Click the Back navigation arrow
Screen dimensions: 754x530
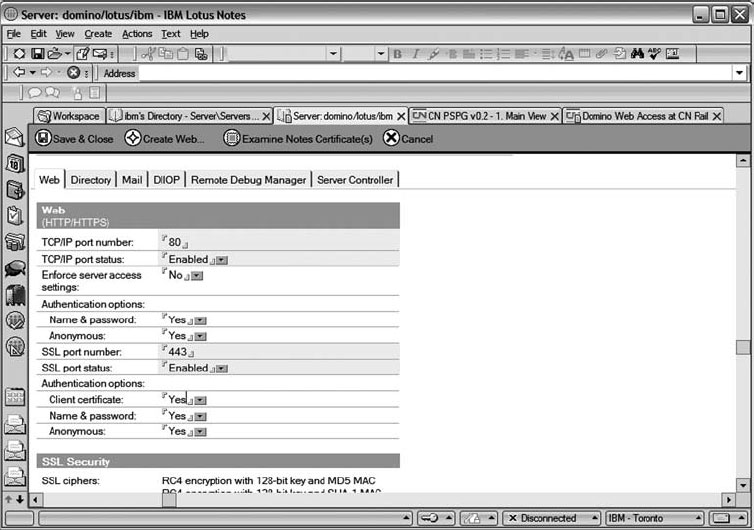[x=19, y=73]
